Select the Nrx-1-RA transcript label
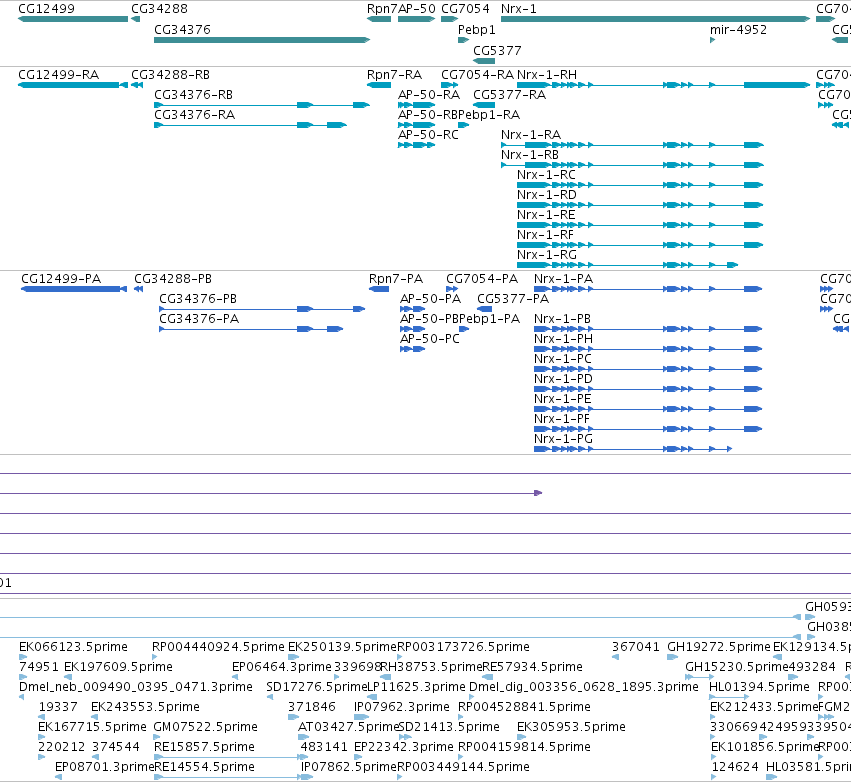The image size is (851, 782). tap(531, 135)
